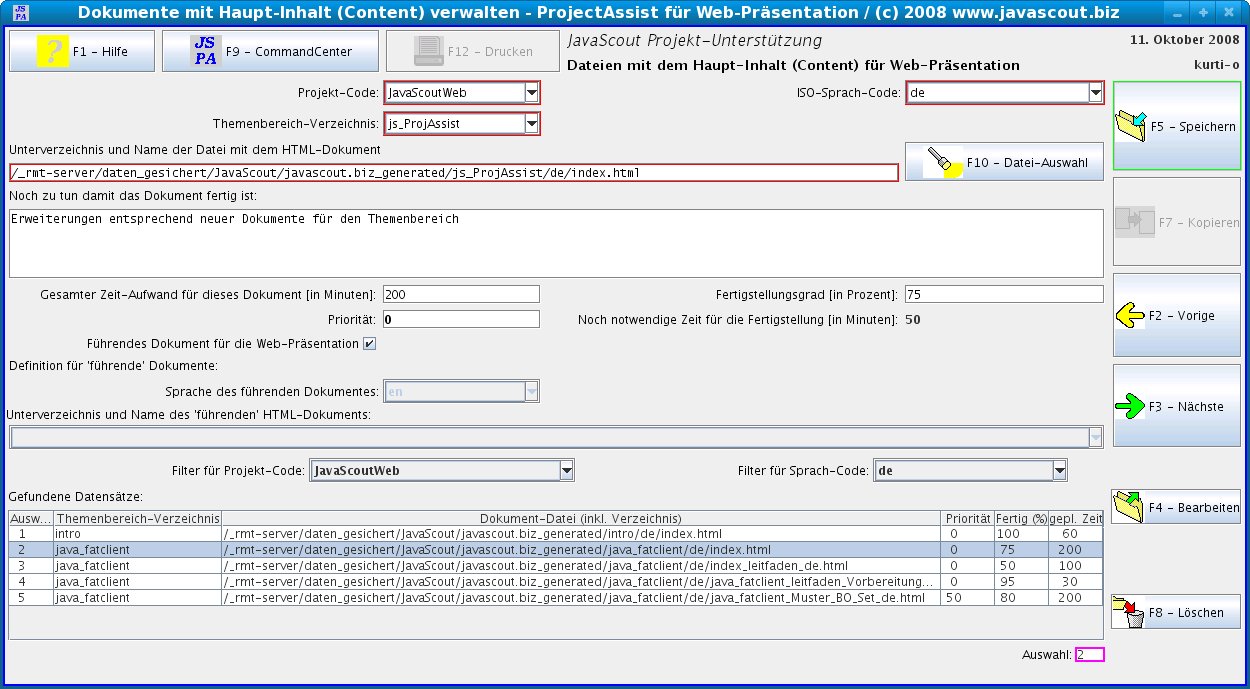Go to next record with green arrow

point(1130,407)
